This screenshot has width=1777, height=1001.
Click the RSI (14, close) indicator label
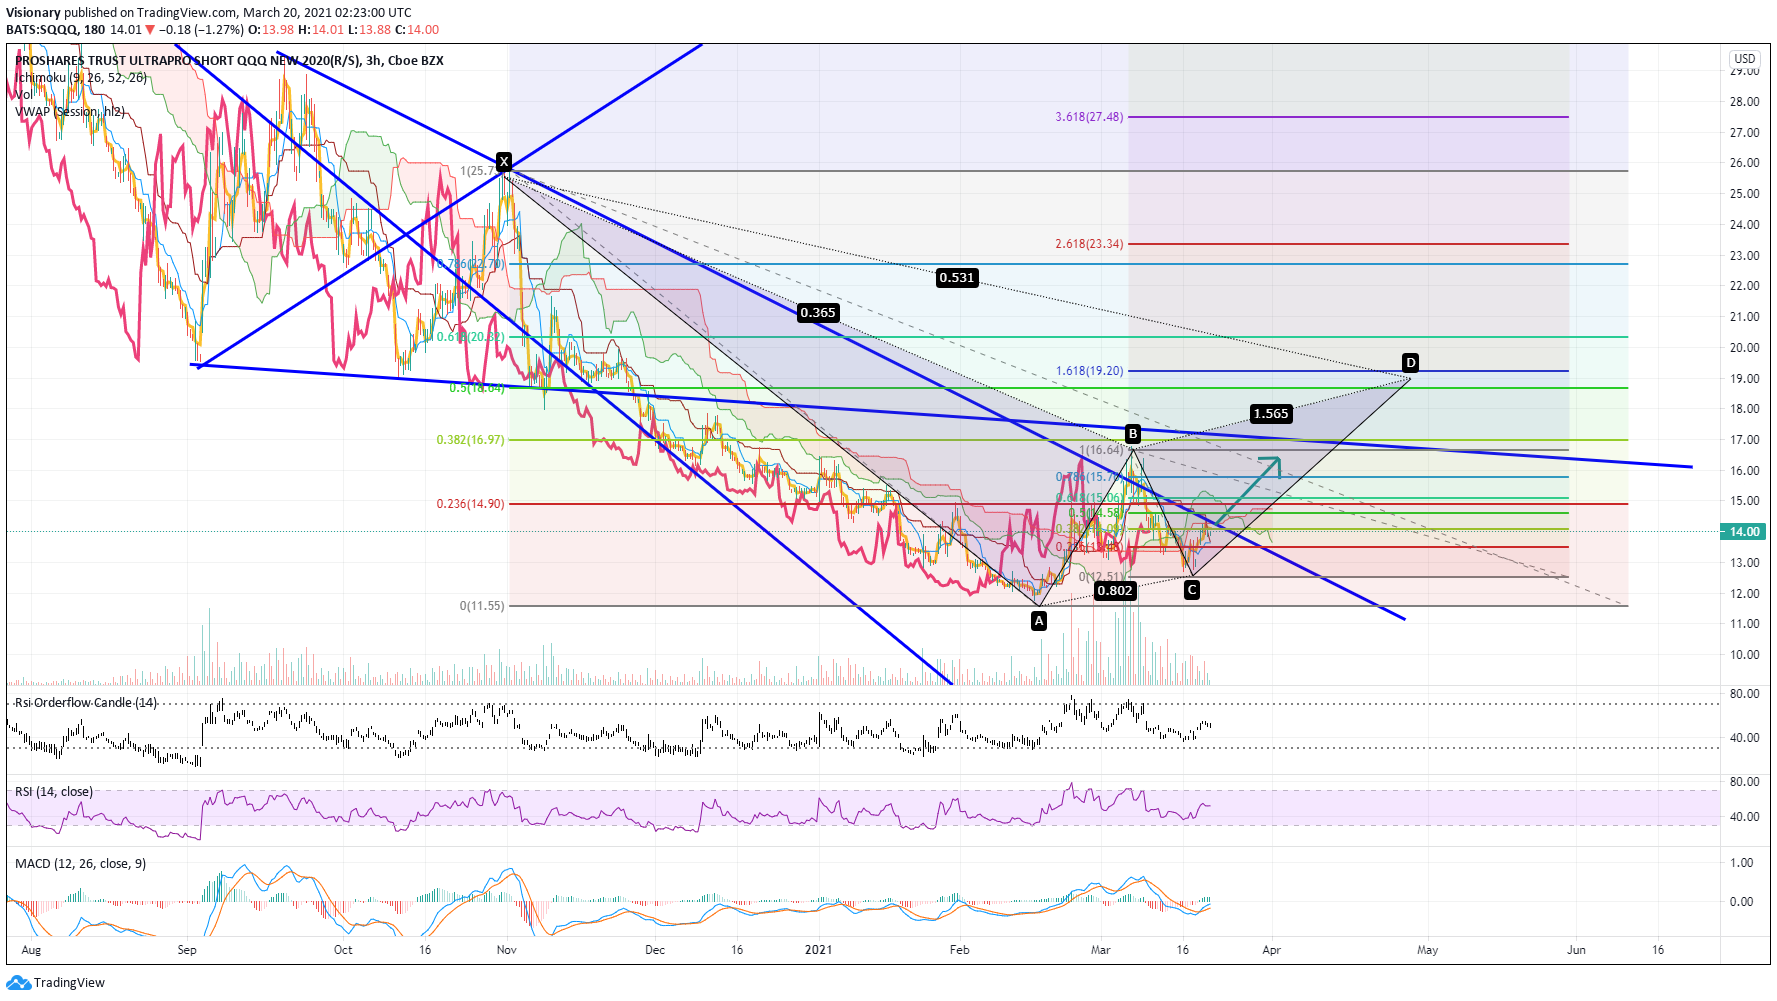(54, 792)
